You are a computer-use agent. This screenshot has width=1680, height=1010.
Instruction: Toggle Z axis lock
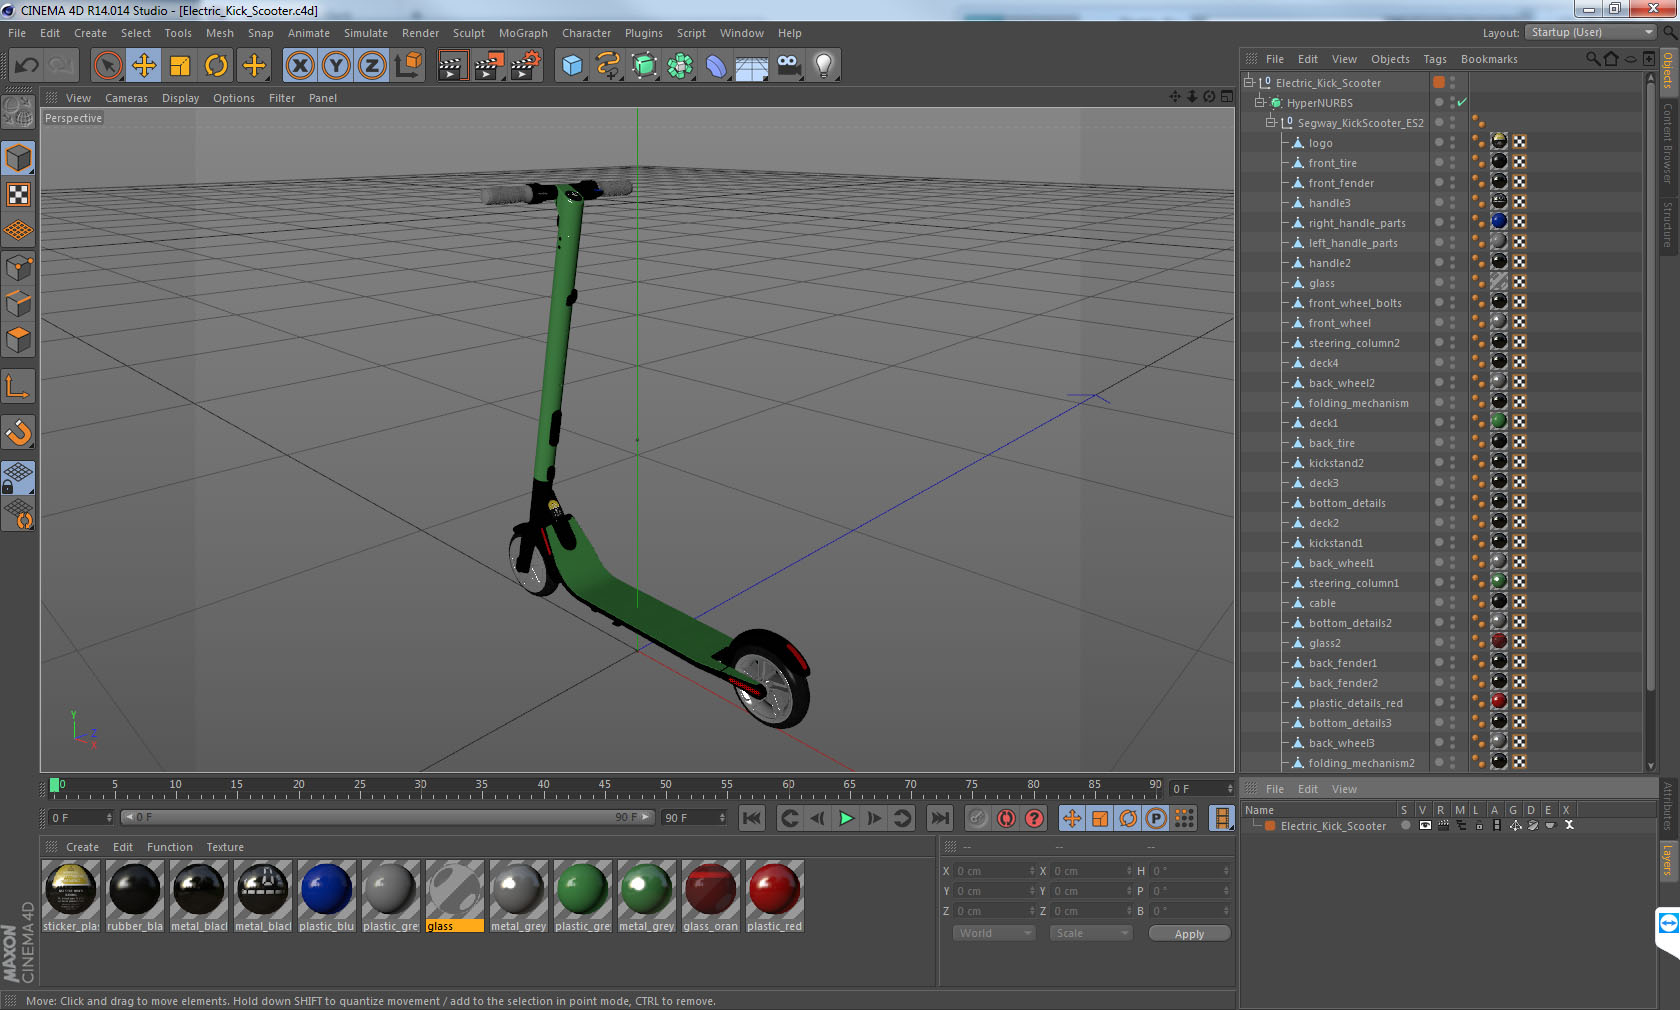(x=372, y=66)
